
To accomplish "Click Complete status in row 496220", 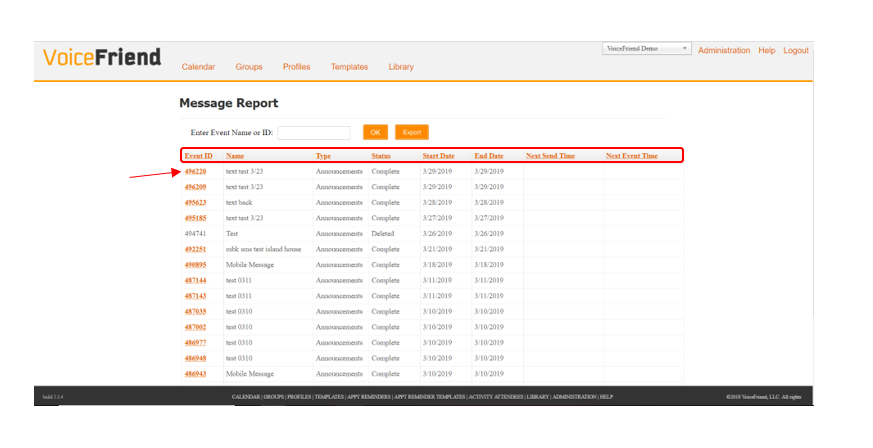I will click(385, 171).
